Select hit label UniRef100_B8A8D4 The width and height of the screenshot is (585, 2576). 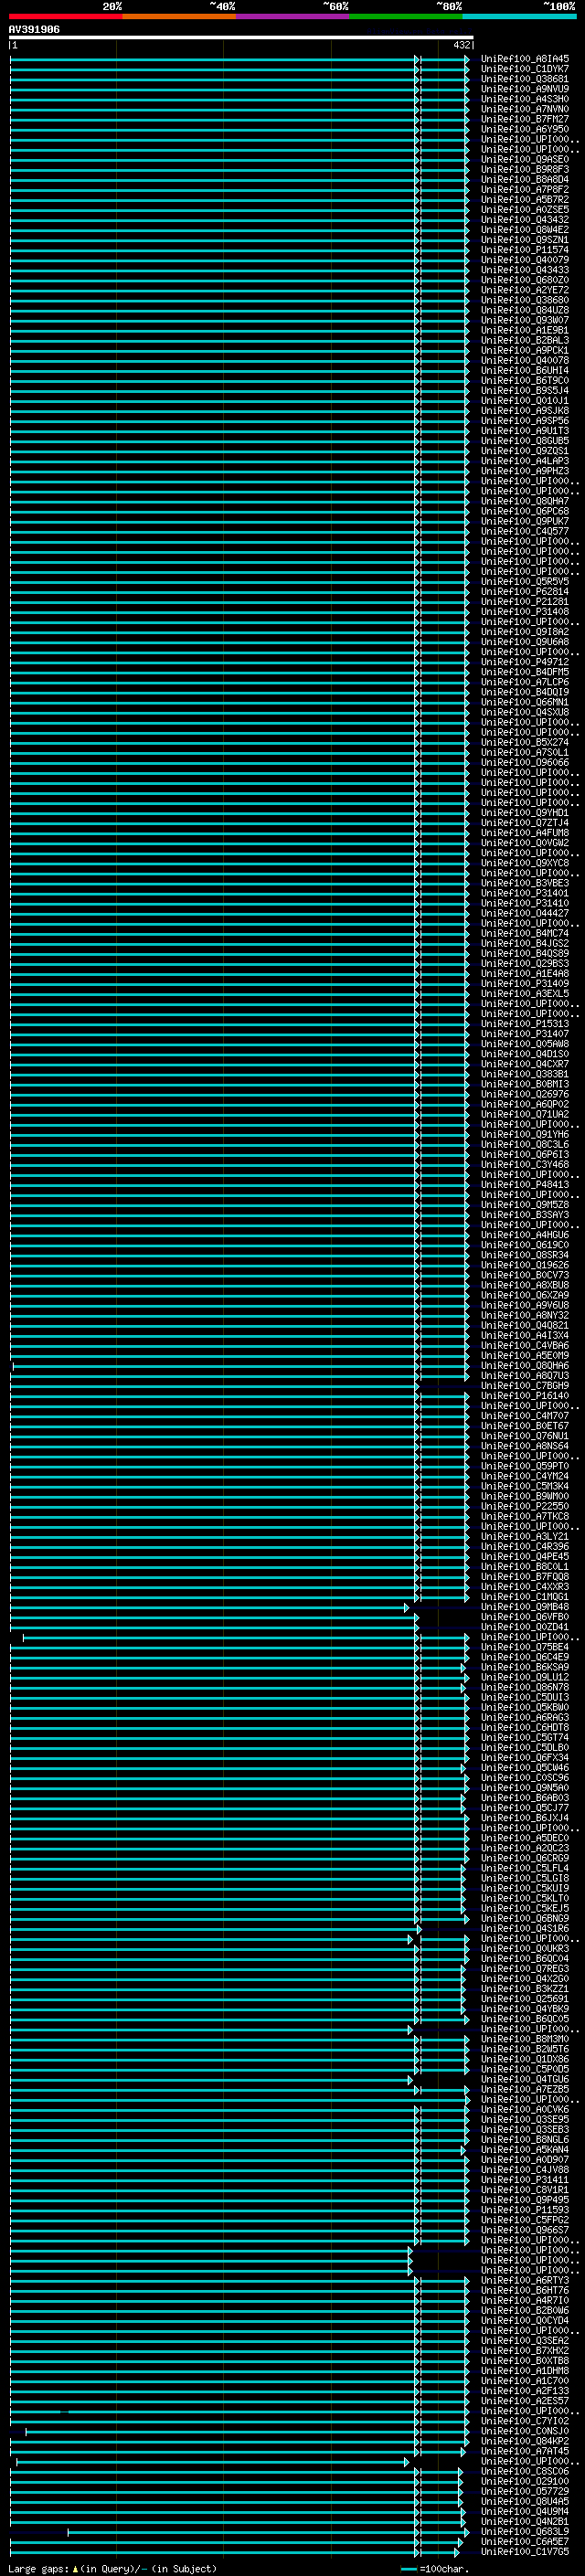click(525, 179)
